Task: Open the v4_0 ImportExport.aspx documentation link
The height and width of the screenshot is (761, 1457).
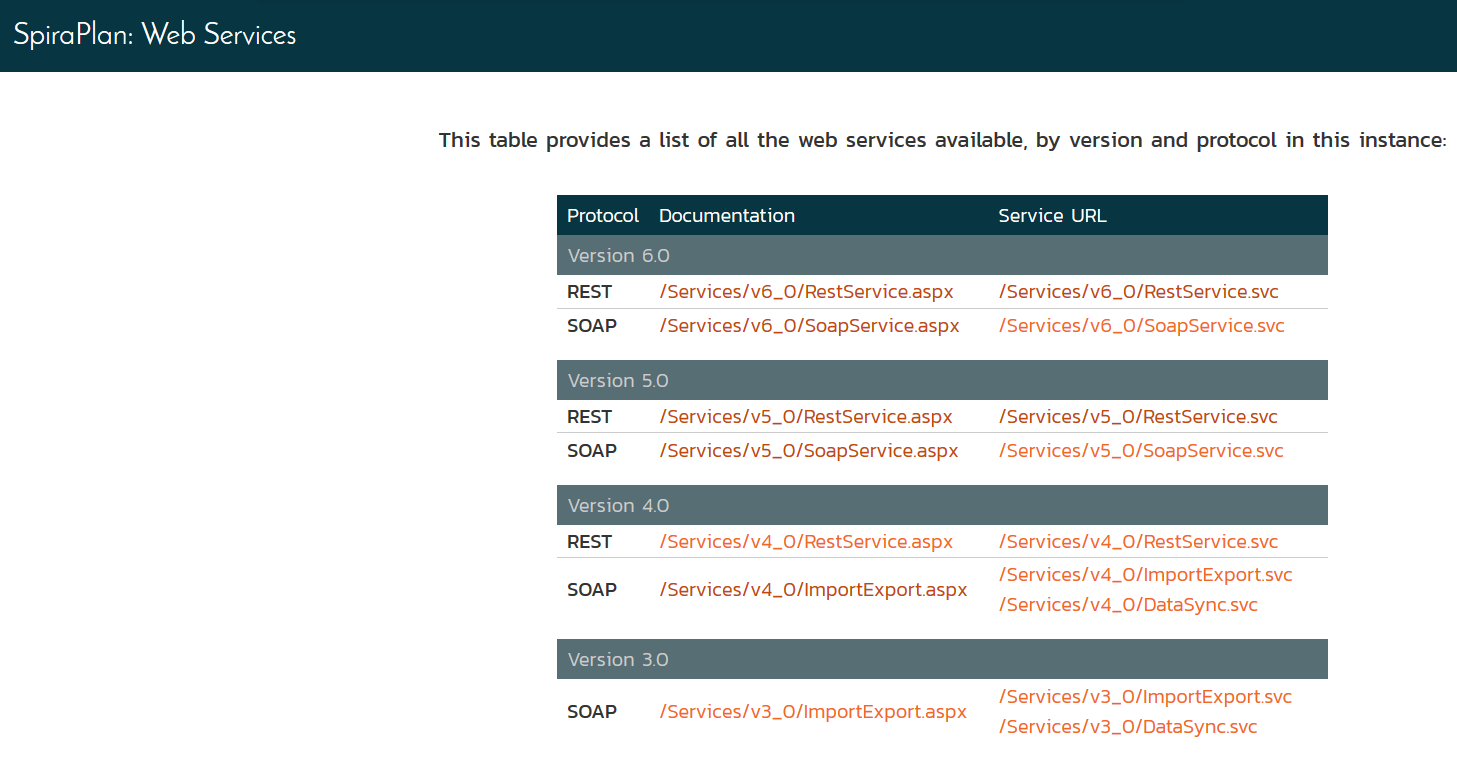Action: point(813,590)
